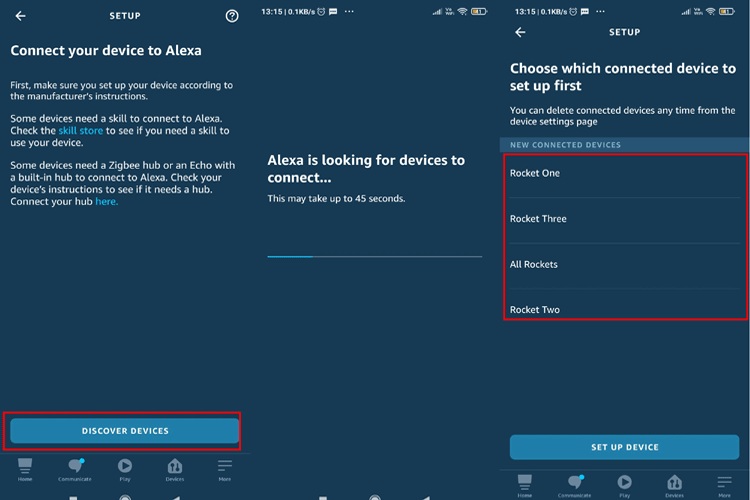Tap the Wi-Fi icon in middle screen's status bar

(462, 11)
